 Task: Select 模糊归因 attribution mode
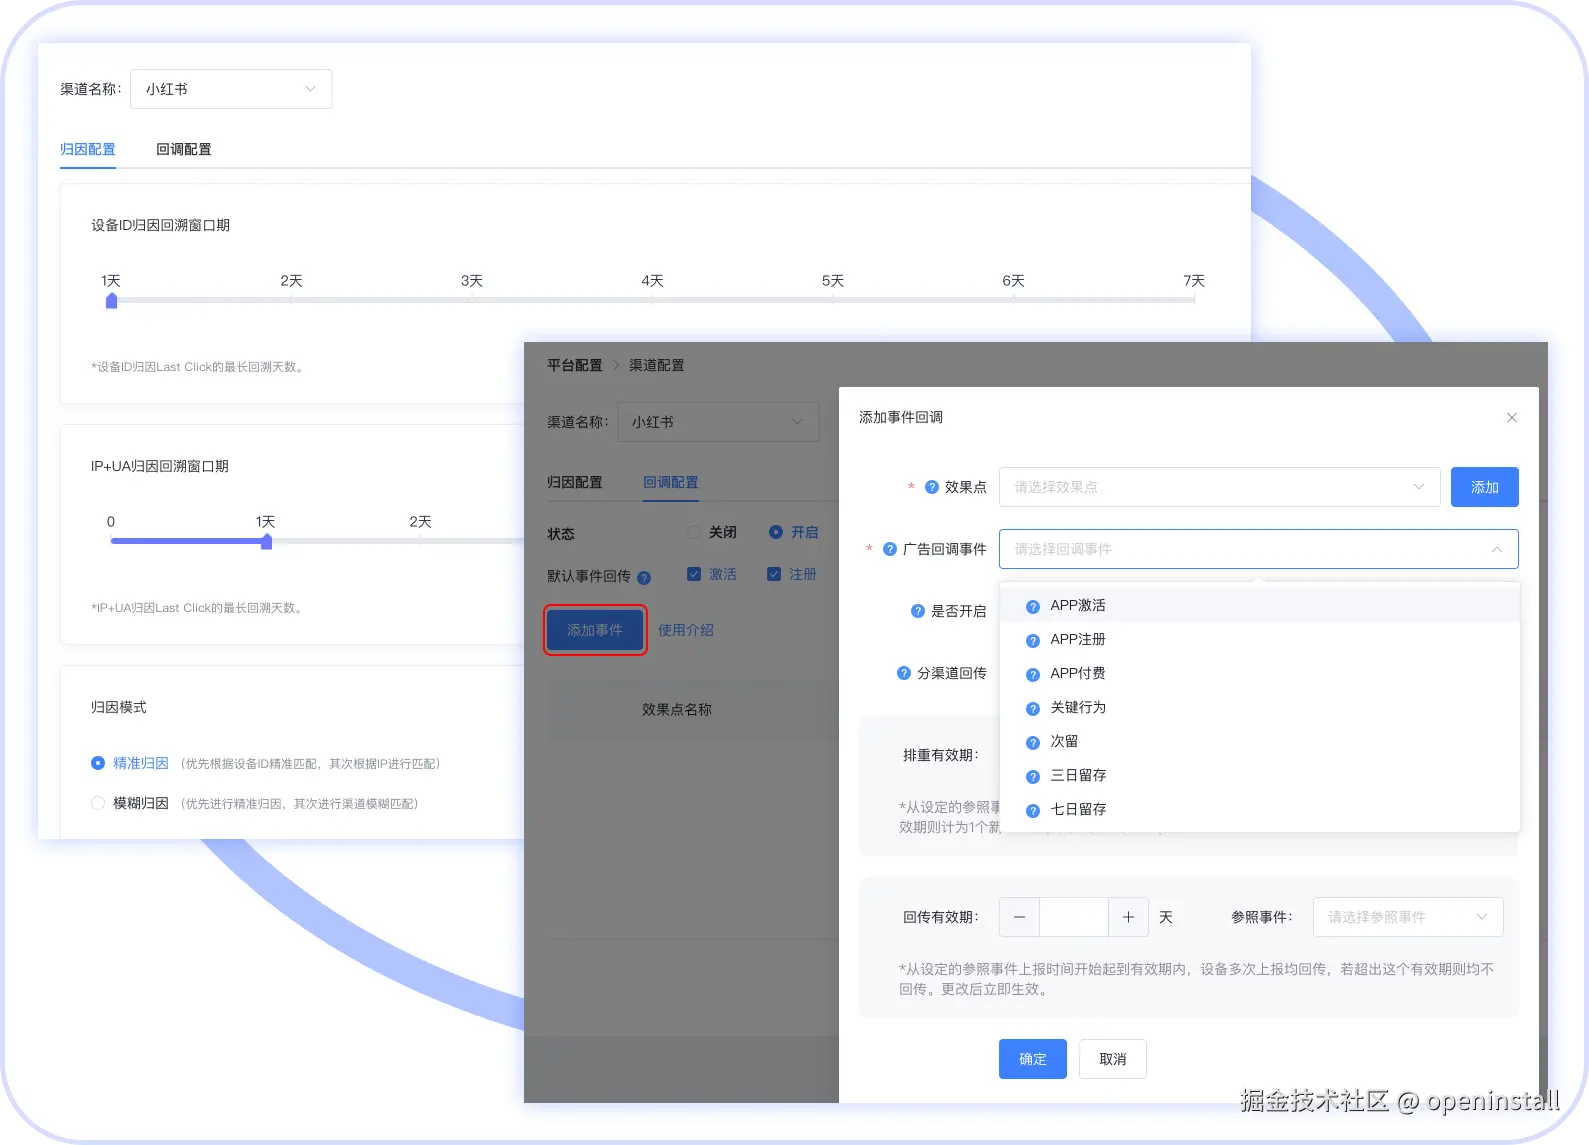tap(98, 803)
